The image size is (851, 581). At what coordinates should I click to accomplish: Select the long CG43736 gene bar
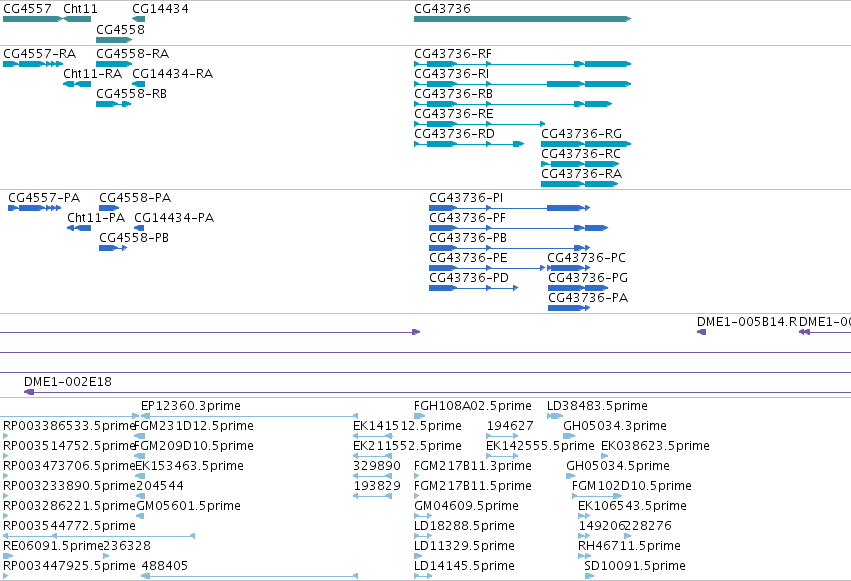click(522, 19)
